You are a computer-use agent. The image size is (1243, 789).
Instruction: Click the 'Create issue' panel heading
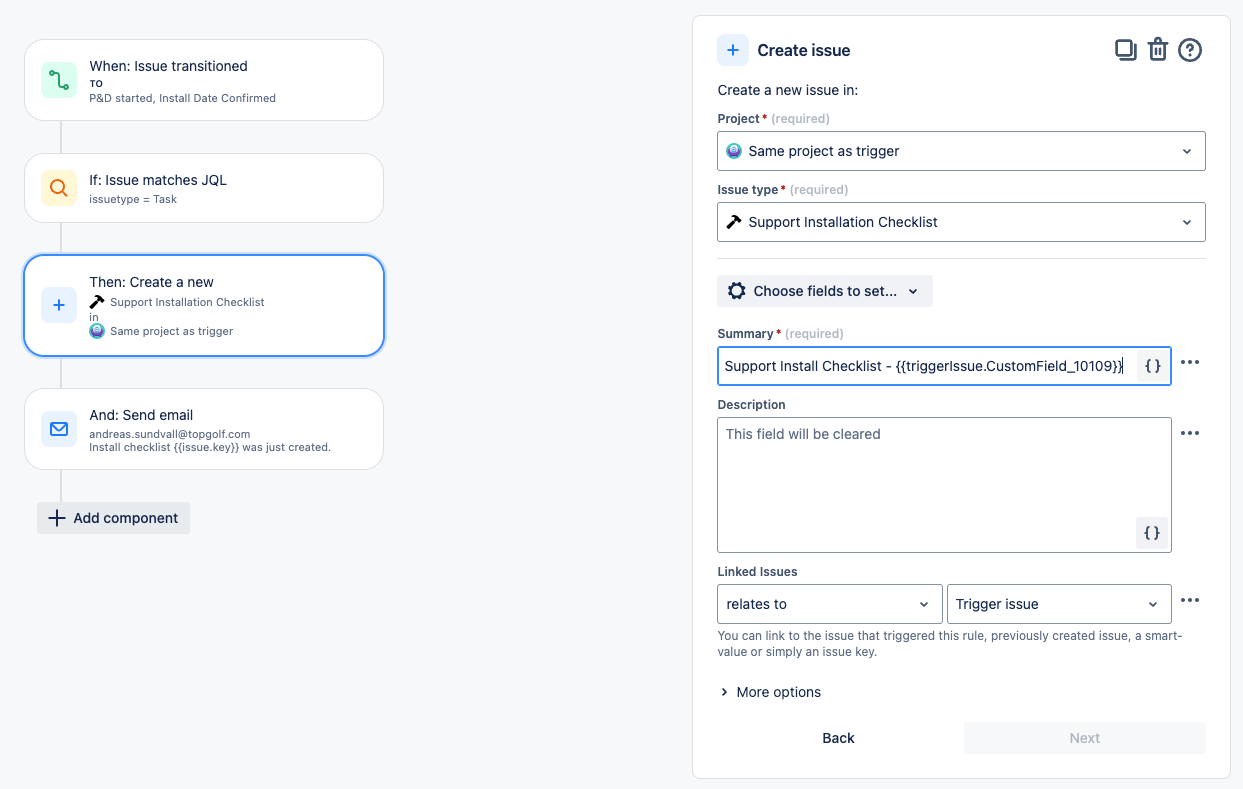click(804, 50)
